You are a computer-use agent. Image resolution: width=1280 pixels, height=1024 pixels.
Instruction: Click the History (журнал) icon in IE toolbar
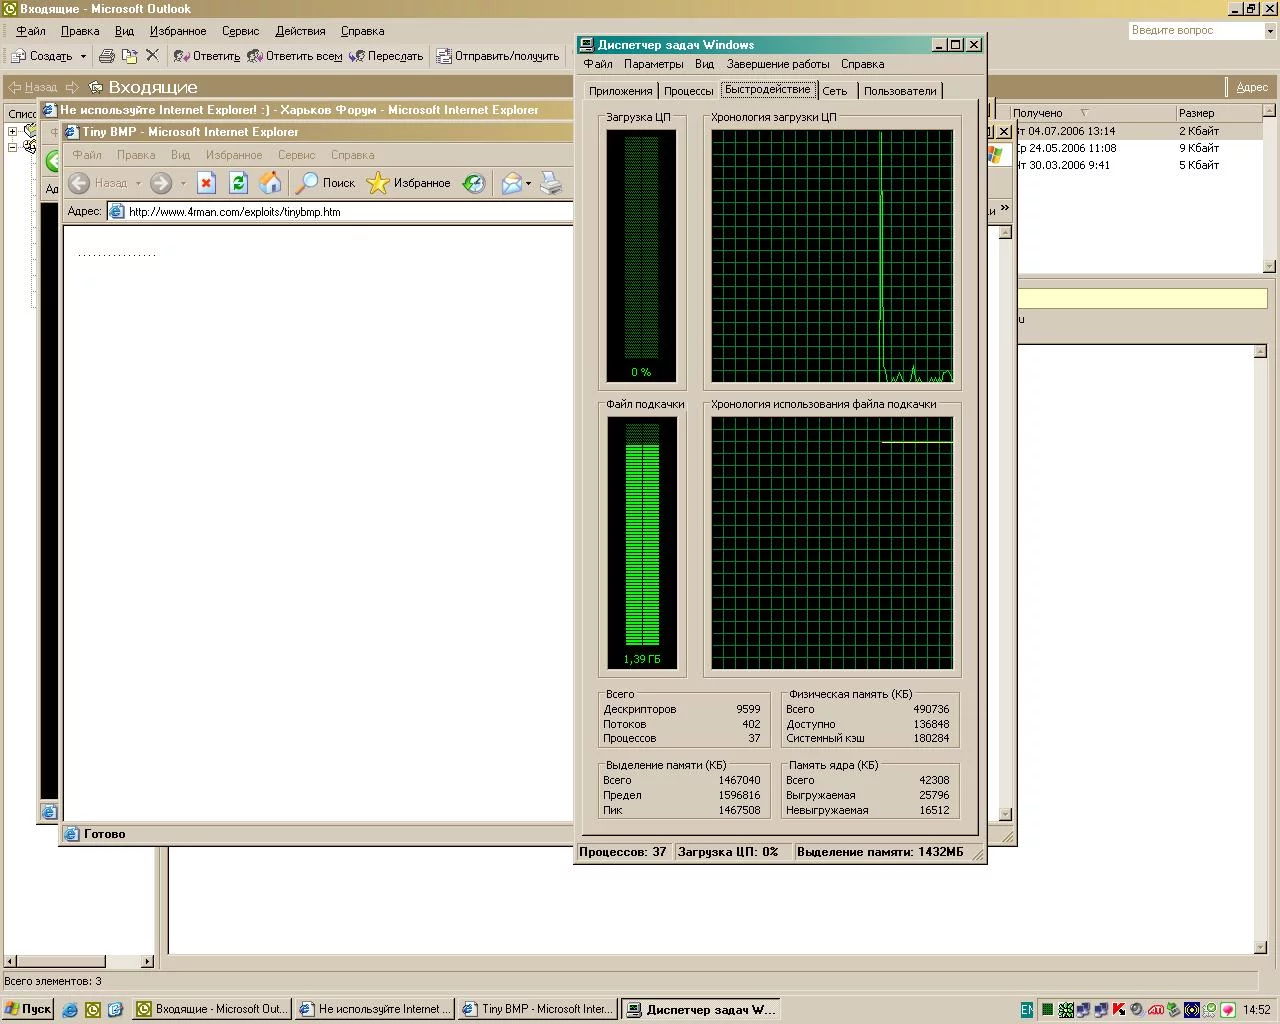tap(474, 183)
